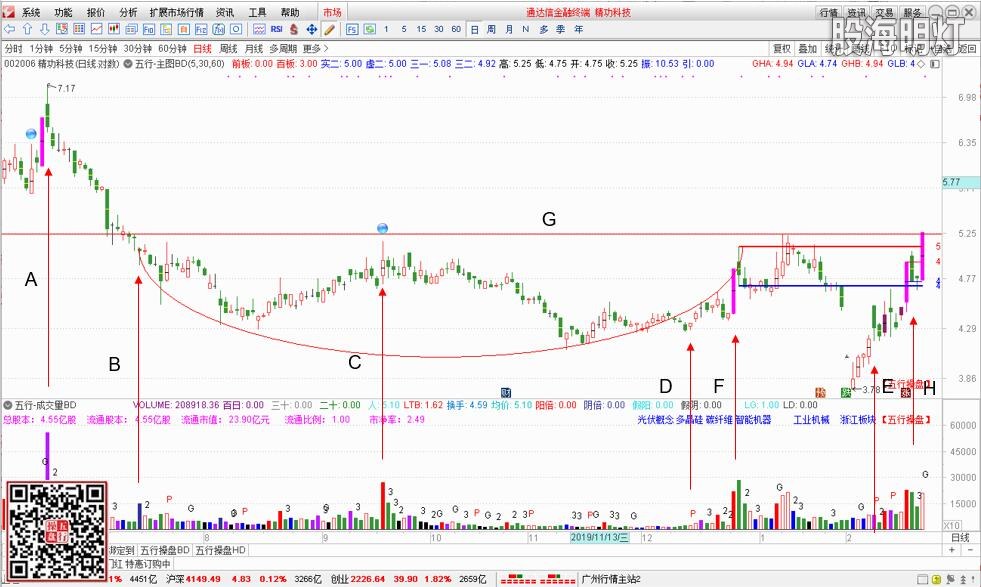Select the monthly 月 period toggle

tap(509, 29)
